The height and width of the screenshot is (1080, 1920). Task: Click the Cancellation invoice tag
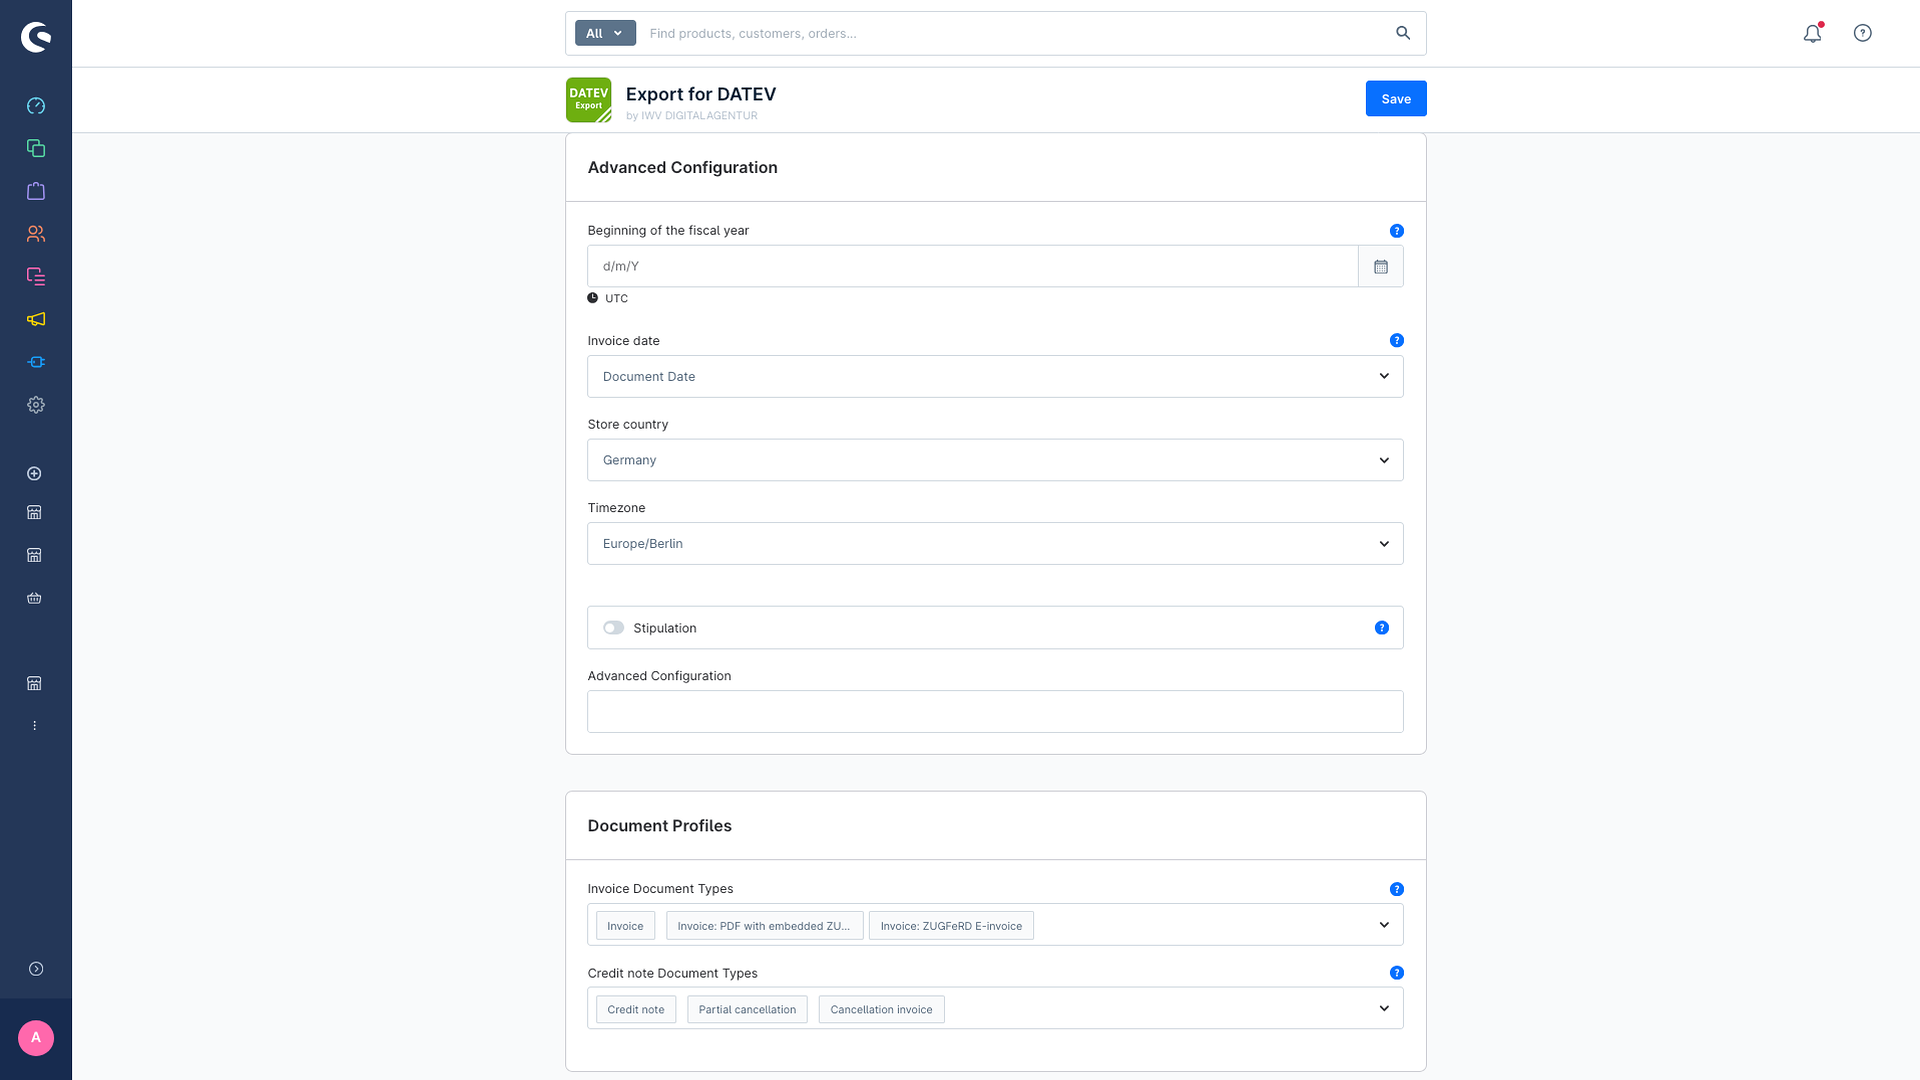[881, 1010]
